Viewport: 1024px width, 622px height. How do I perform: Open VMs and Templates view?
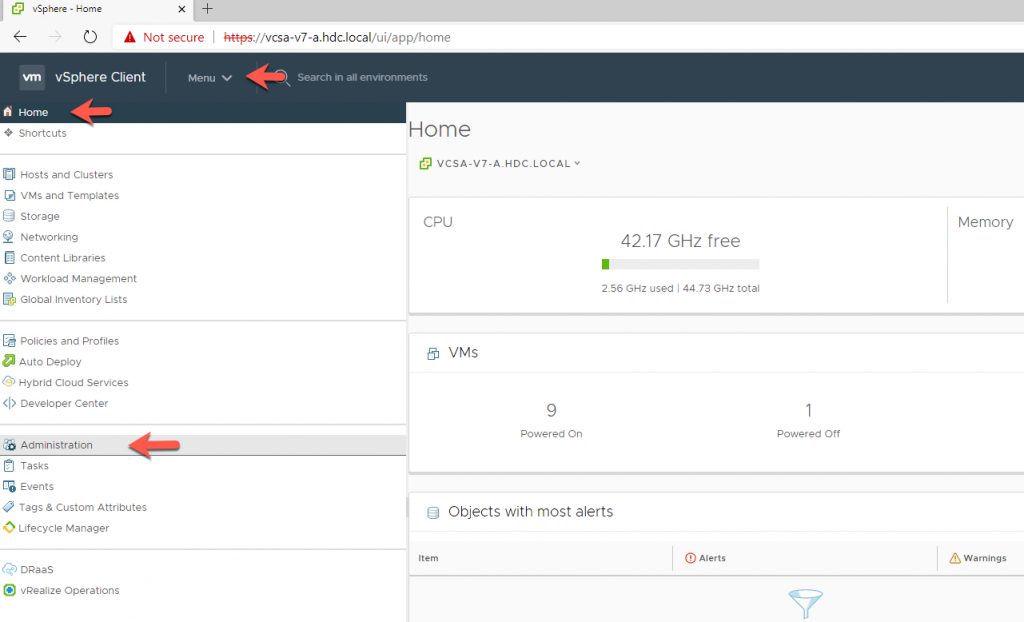[69, 195]
